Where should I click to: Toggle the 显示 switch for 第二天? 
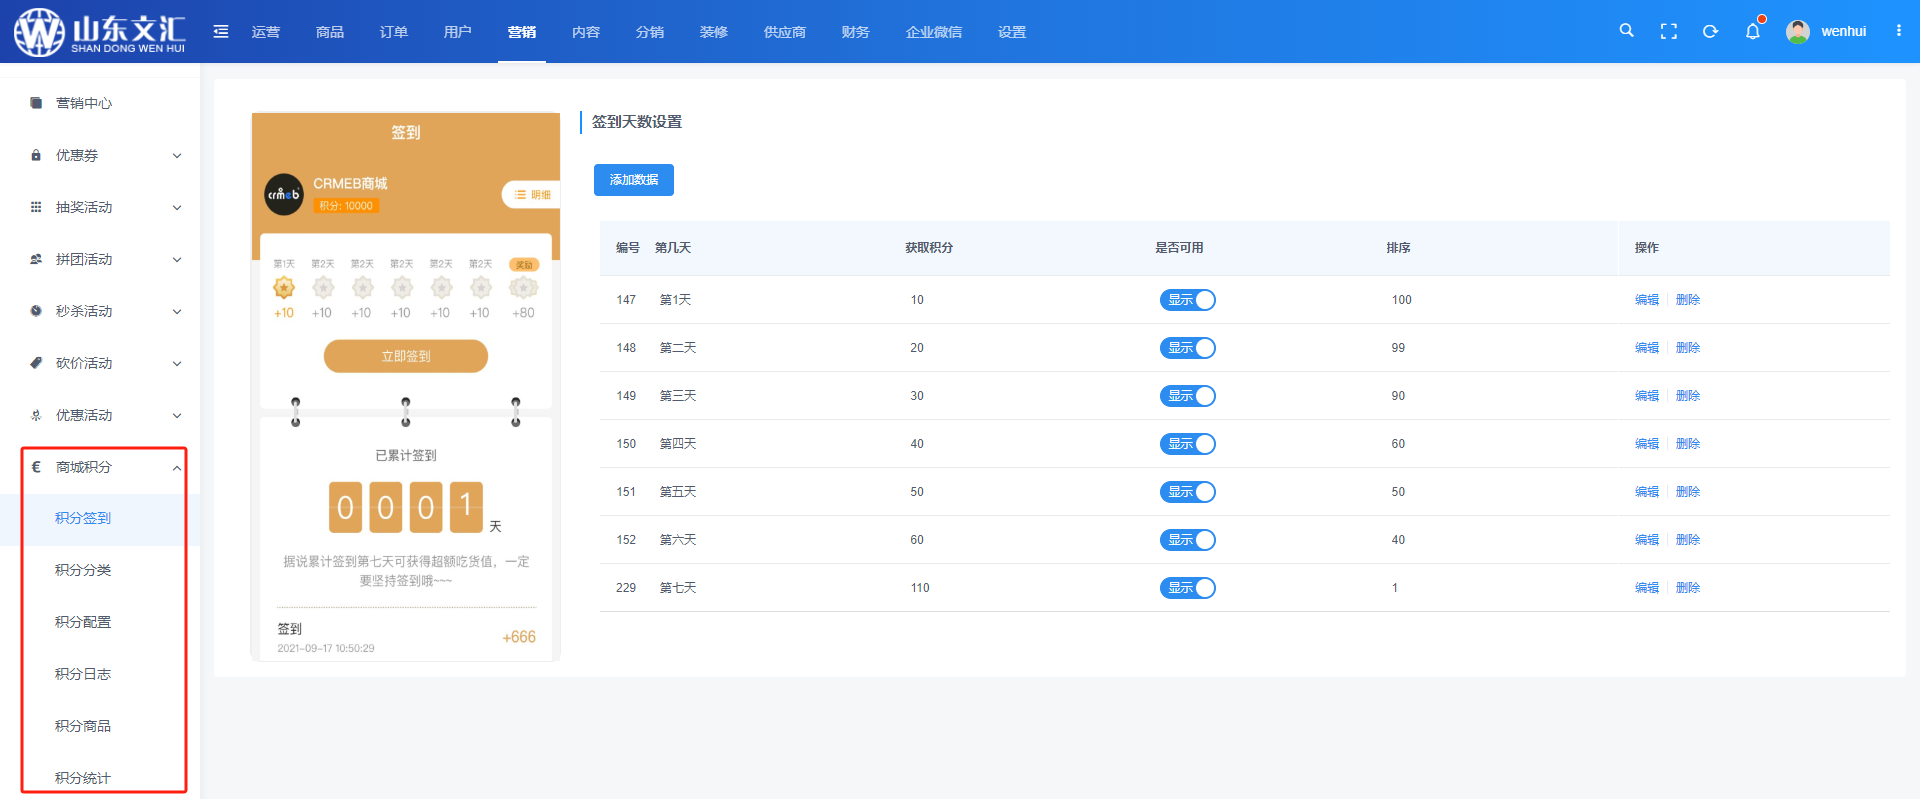[1187, 348]
